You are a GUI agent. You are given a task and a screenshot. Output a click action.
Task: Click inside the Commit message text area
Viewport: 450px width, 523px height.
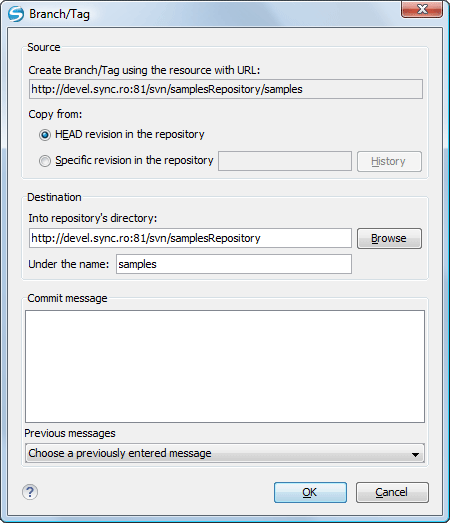(x=225, y=367)
